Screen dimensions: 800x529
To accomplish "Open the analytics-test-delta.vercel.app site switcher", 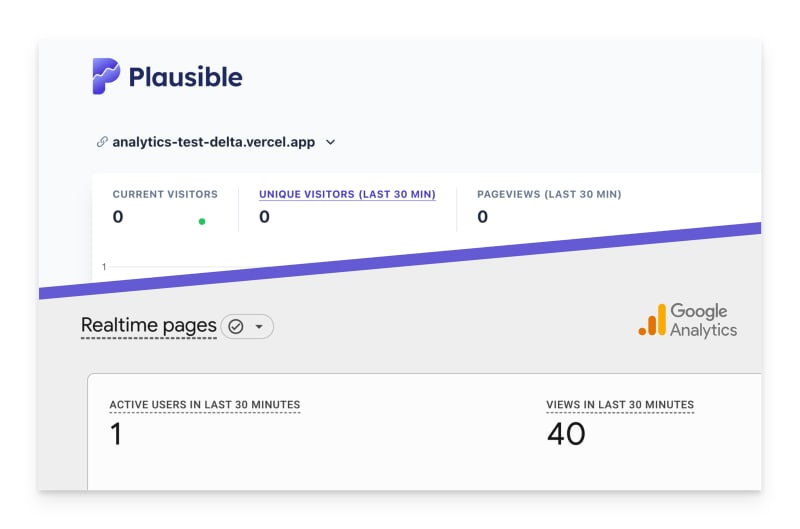I will [213, 142].
